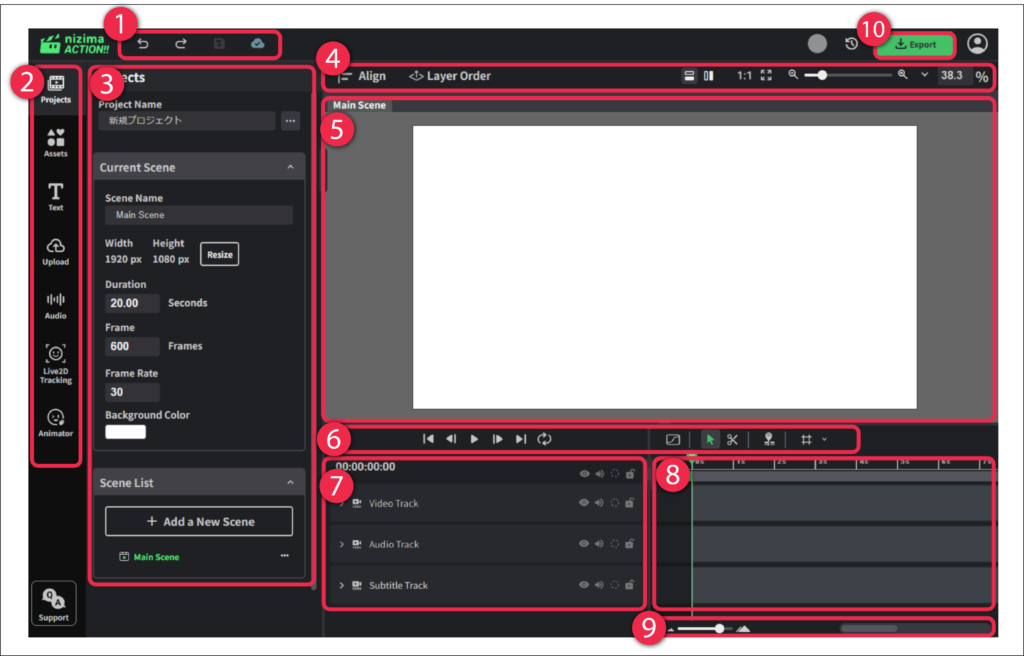Click the cloud save status icon
1024x656 pixels.
pos(258,44)
